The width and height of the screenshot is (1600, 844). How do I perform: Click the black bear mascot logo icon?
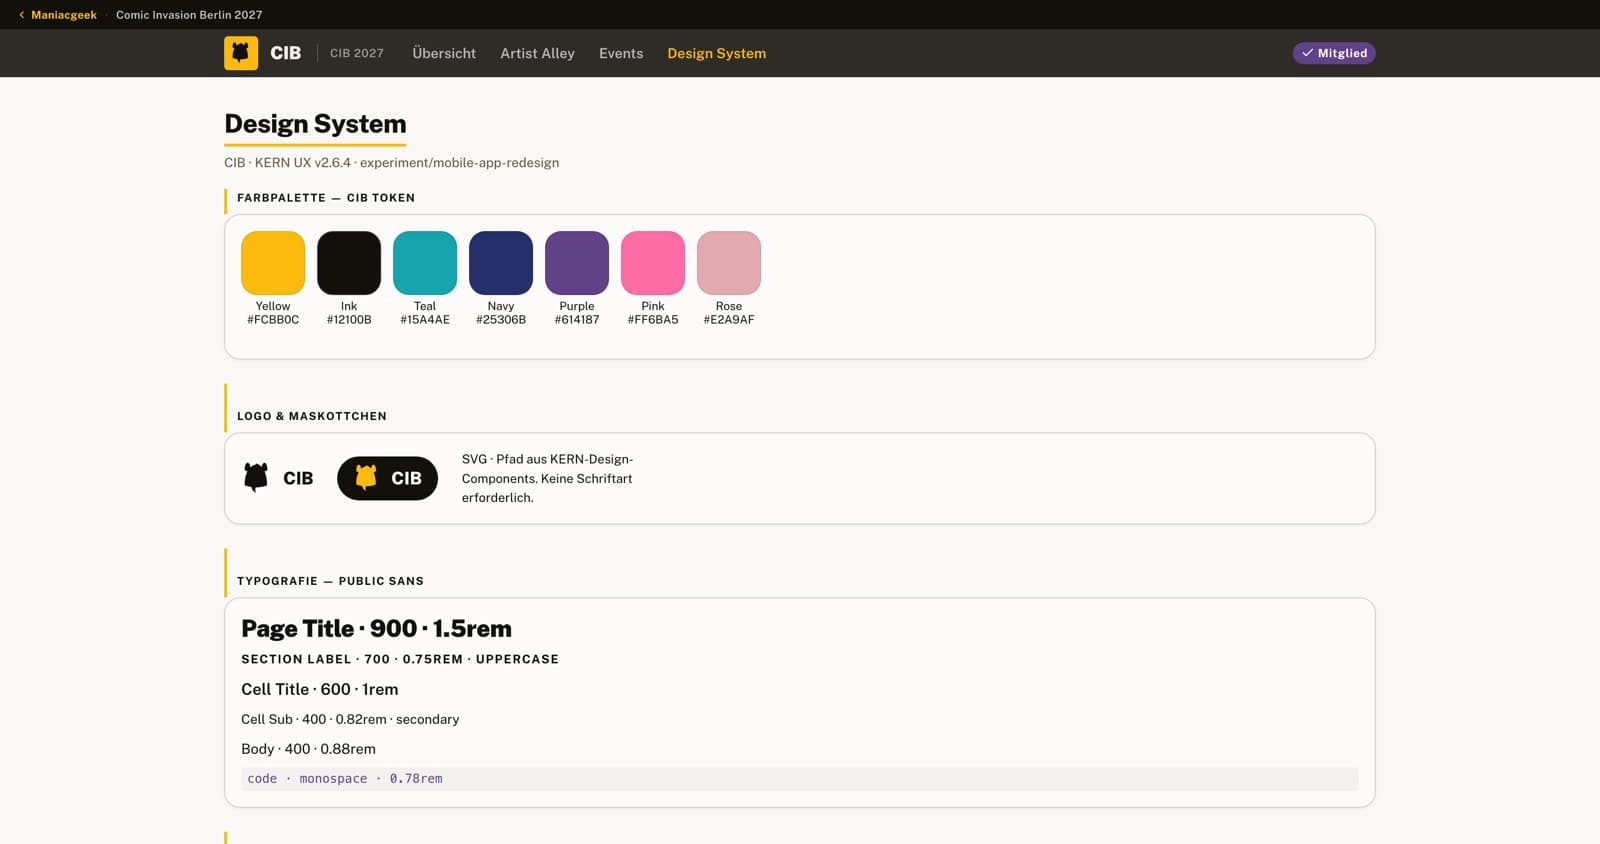(256, 477)
